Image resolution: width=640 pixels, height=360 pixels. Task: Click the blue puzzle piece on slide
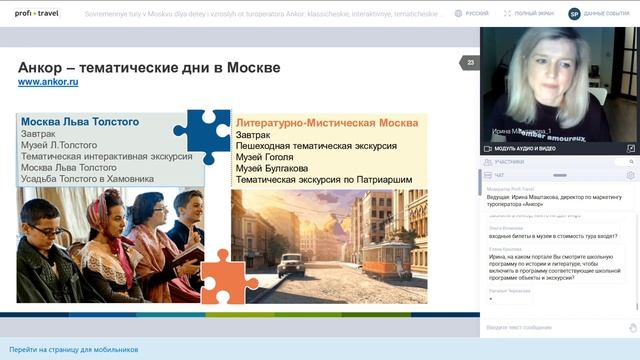pos(203,136)
